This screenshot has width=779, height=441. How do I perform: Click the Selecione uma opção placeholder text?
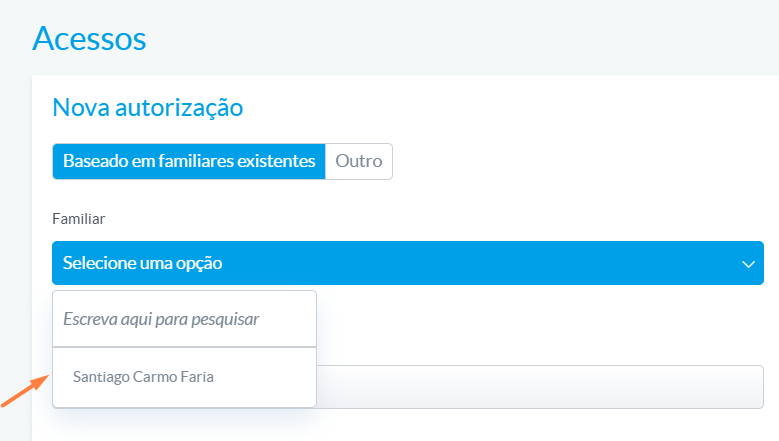143,263
